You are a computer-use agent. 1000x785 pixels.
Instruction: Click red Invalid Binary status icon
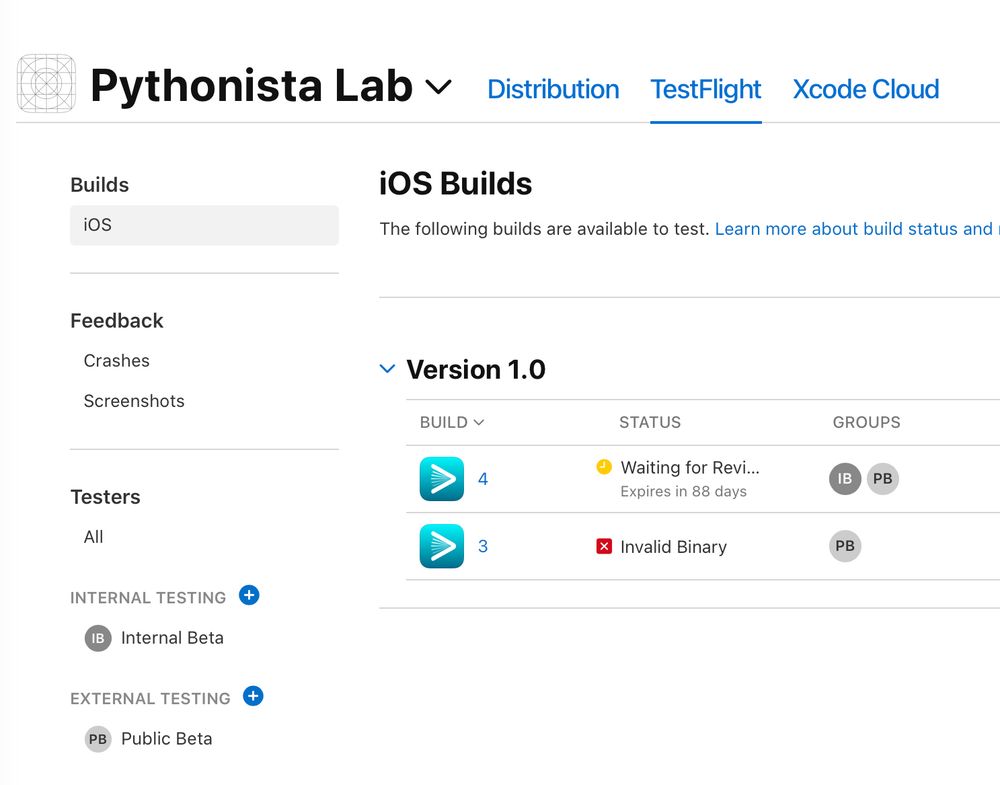click(604, 547)
